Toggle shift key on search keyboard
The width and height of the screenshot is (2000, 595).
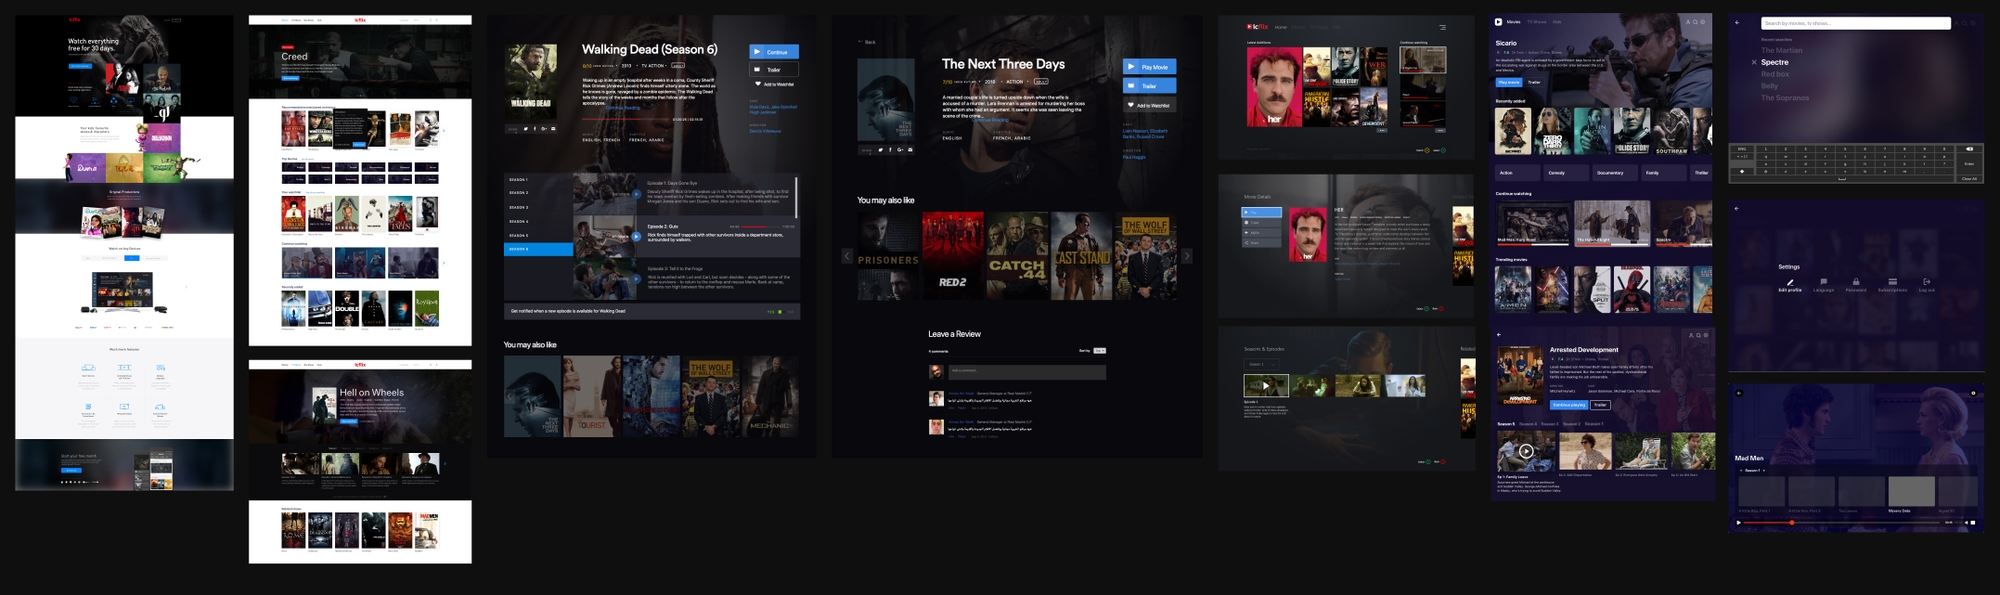1742,171
